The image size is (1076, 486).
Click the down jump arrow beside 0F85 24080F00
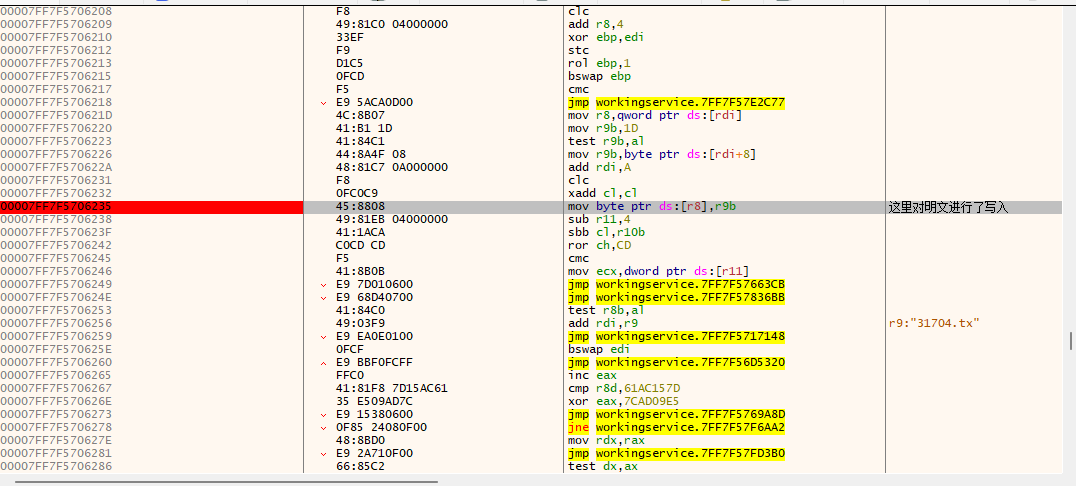(x=324, y=428)
